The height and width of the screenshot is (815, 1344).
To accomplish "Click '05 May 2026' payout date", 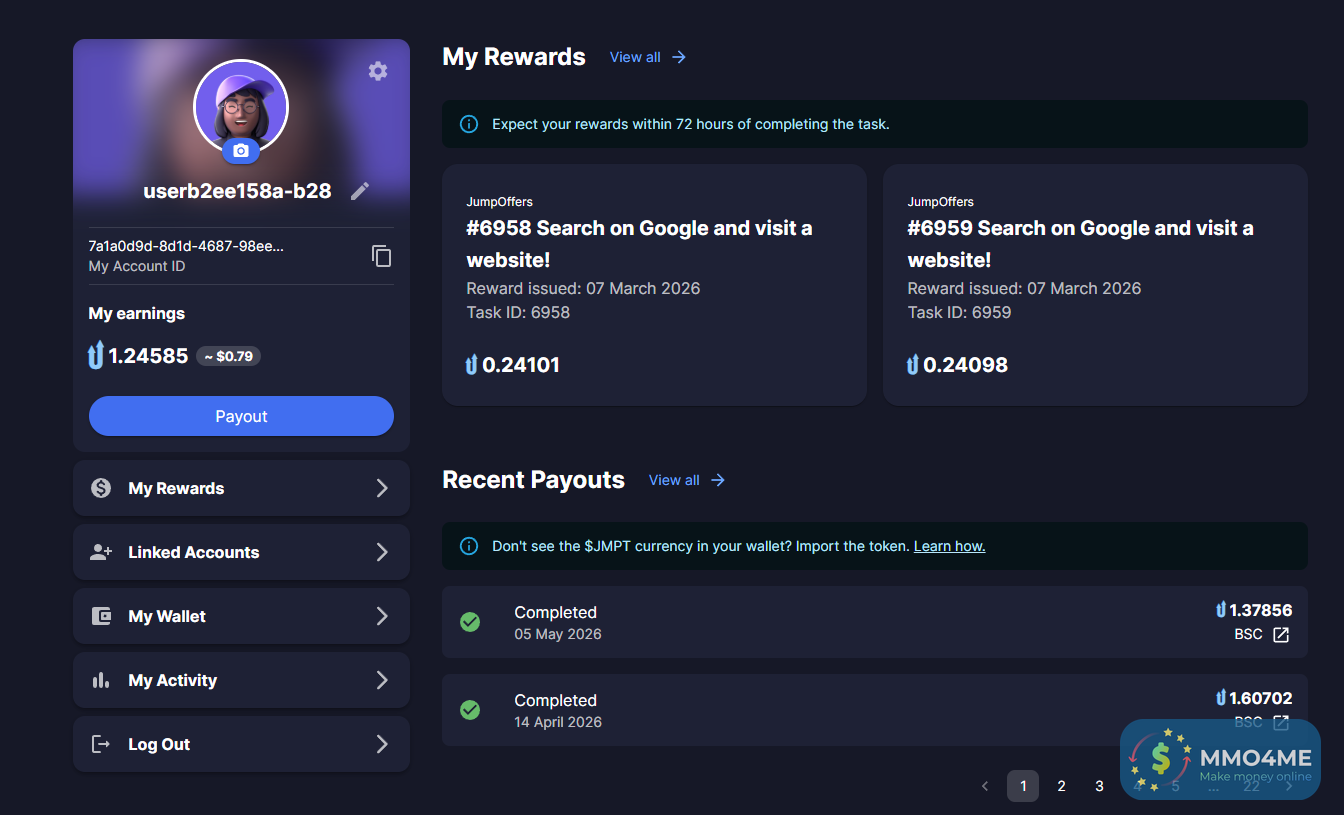I will 558,634.
